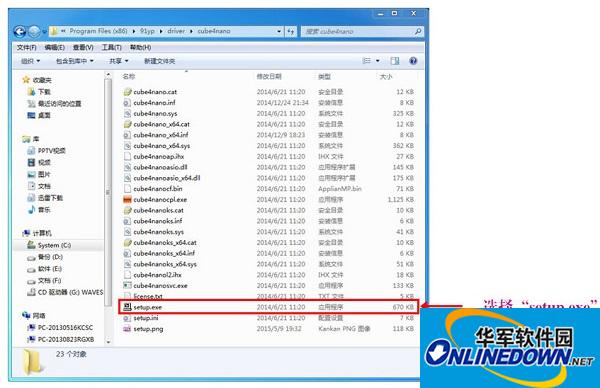This screenshot has width=600, height=388.
Task: Open the 包含到库中 dropdown
Action: pyautogui.click(x=75, y=61)
